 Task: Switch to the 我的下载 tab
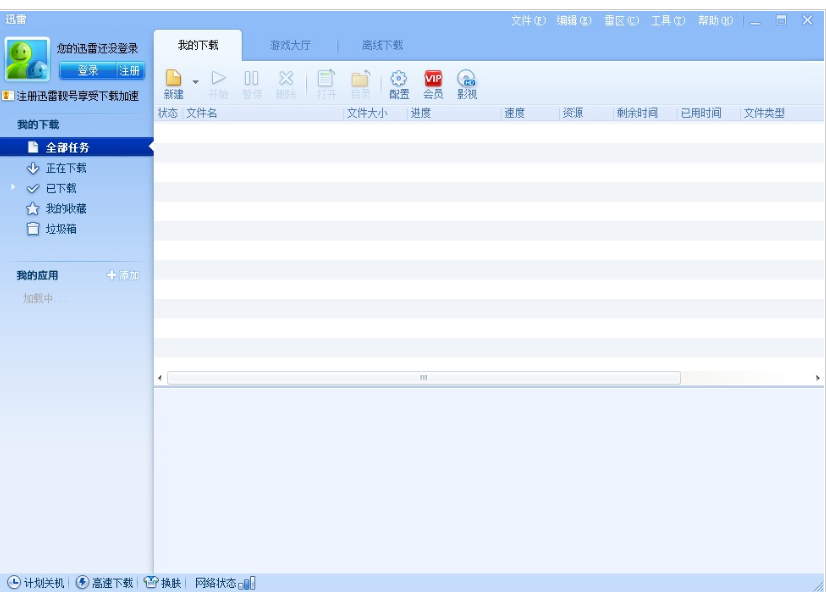[x=198, y=45]
